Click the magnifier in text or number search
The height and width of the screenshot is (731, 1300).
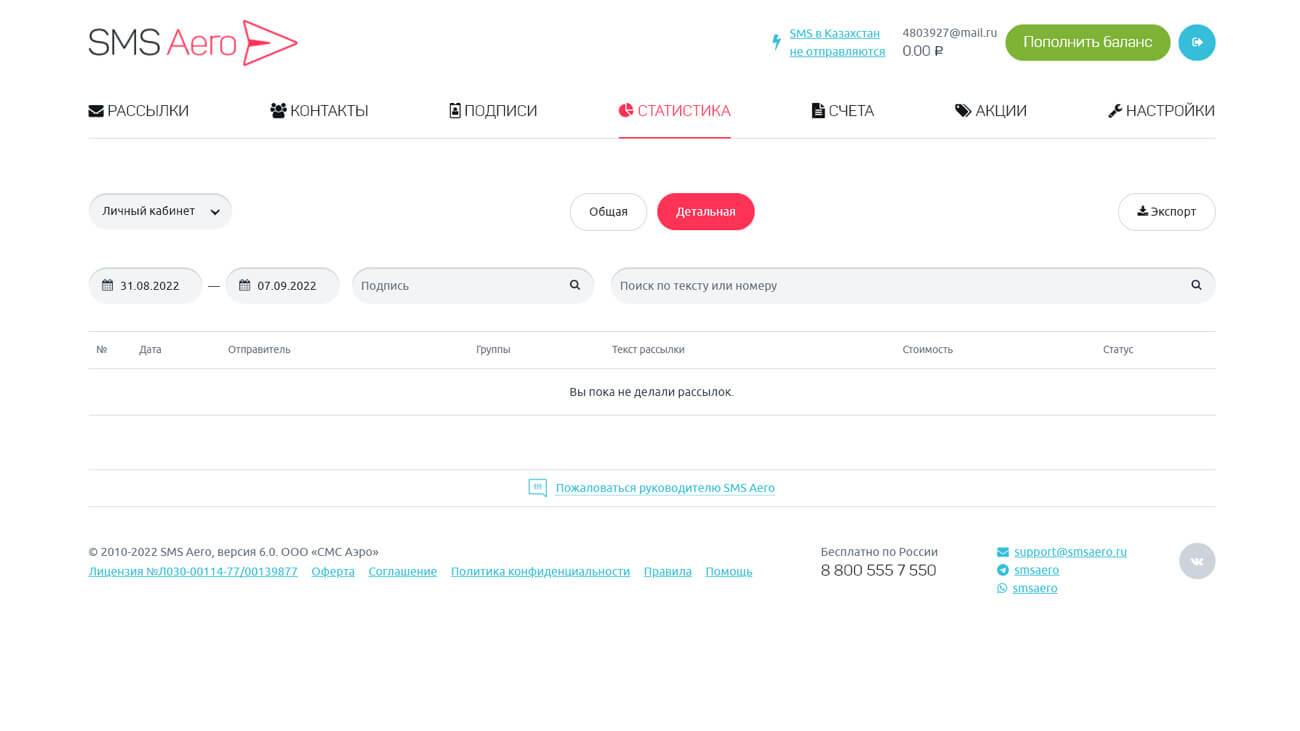click(1196, 285)
